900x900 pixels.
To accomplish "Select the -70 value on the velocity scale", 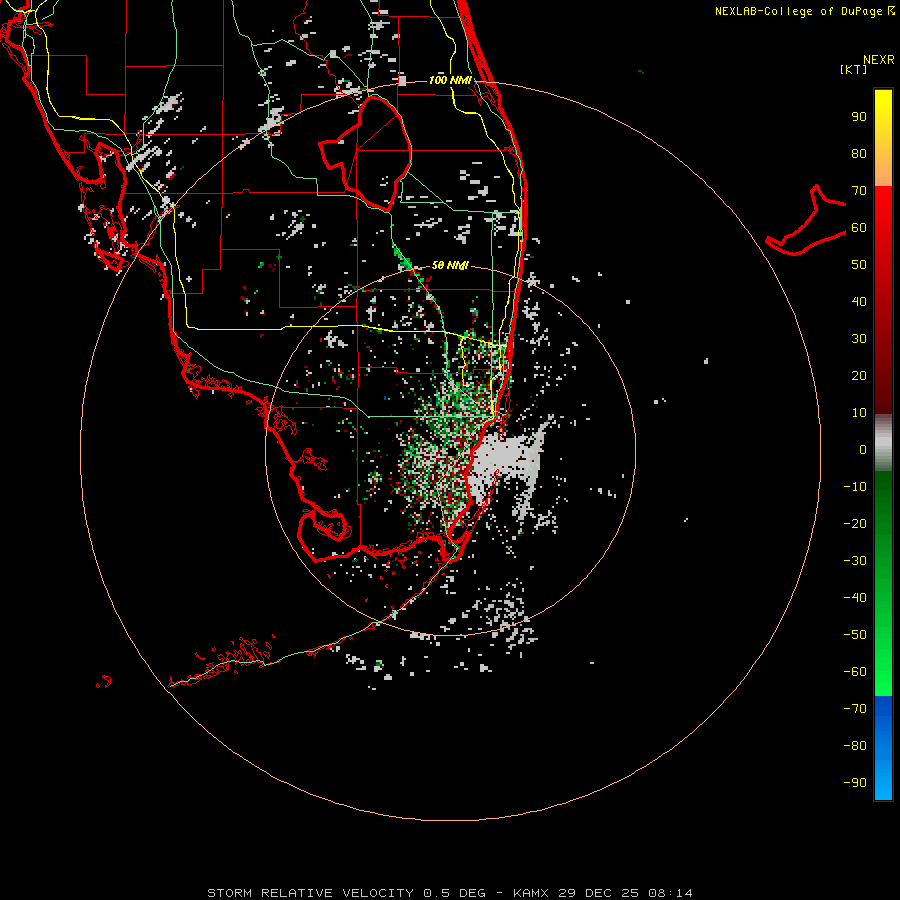I will click(x=855, y=708).
